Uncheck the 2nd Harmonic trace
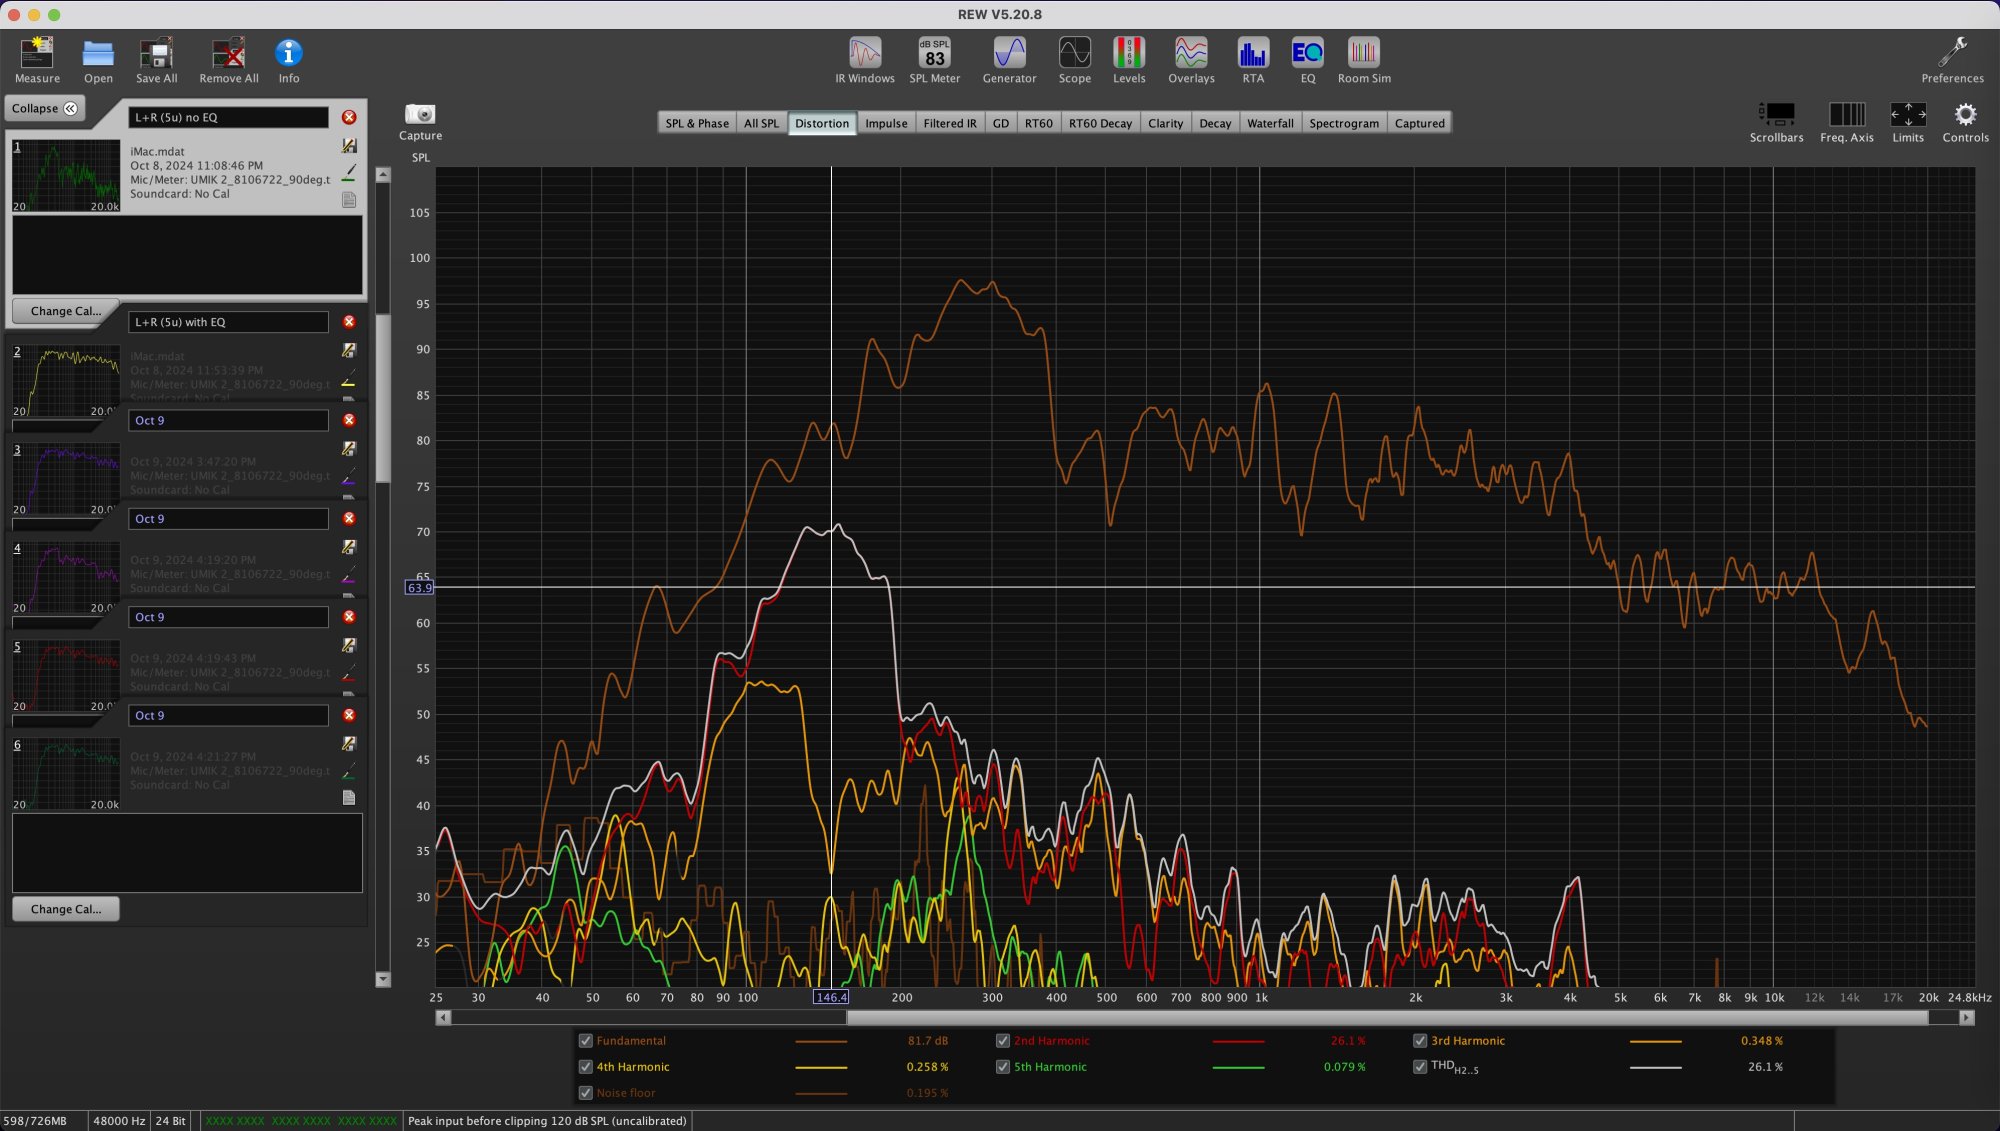2000x1131 pixels. tap(1003, 1041)
